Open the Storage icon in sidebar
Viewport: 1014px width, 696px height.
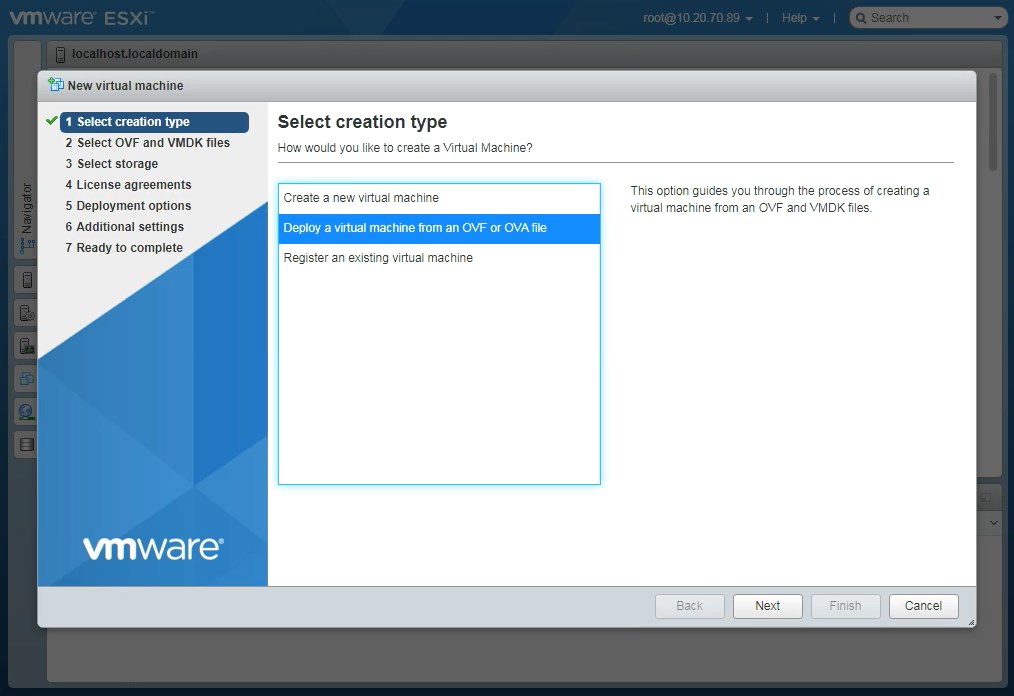pyautogui.click(x=26, y=444)
